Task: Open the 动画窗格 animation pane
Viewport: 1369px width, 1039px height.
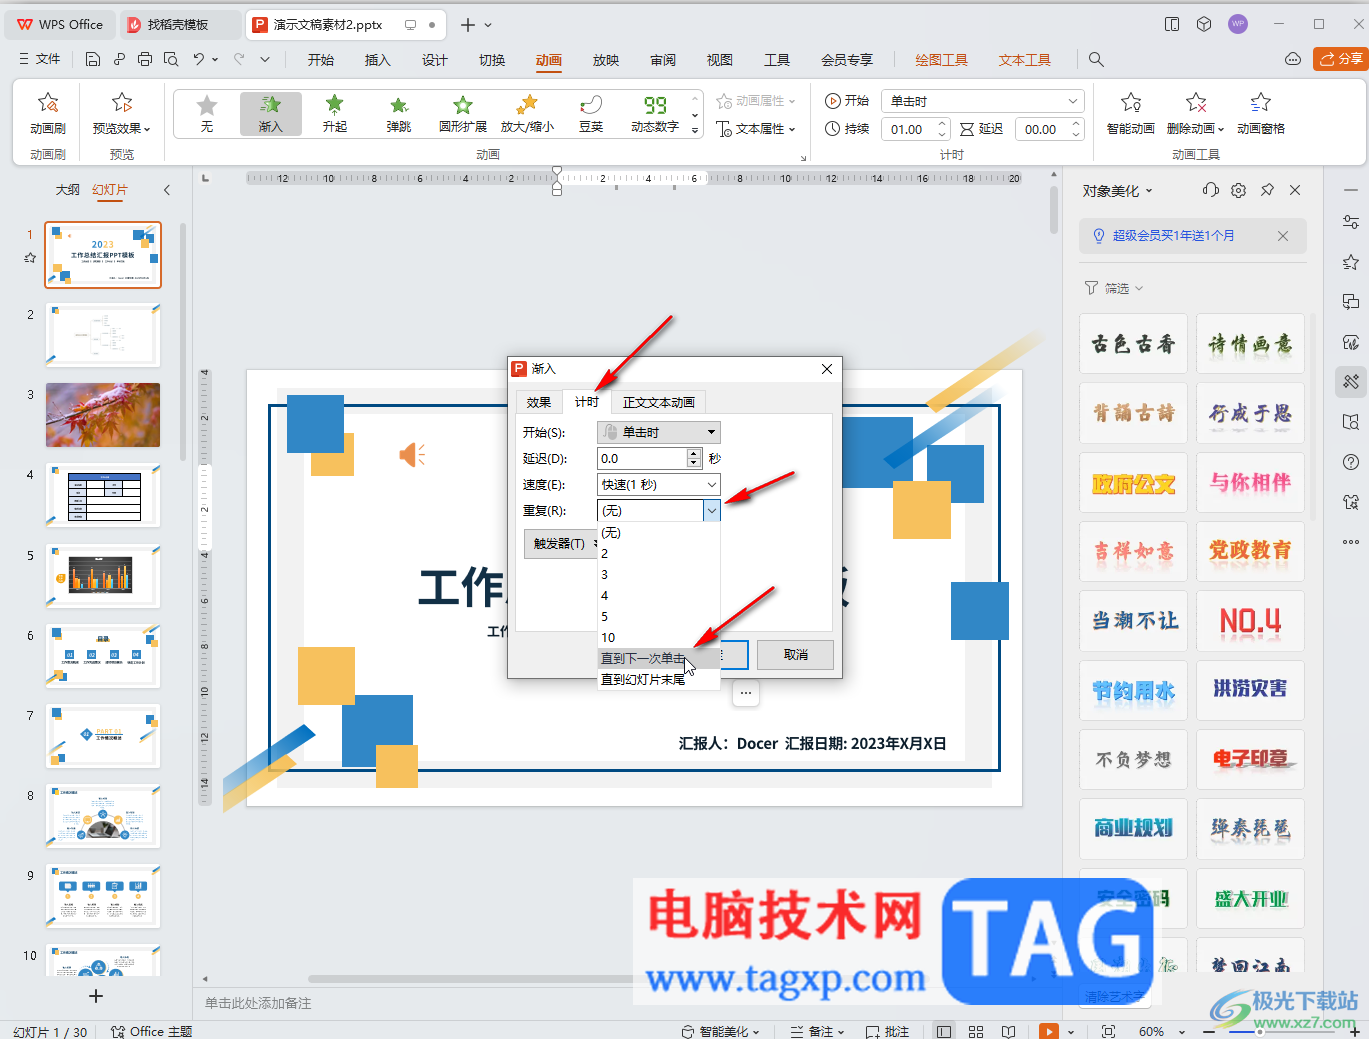Action: [x=1260, y=113]
